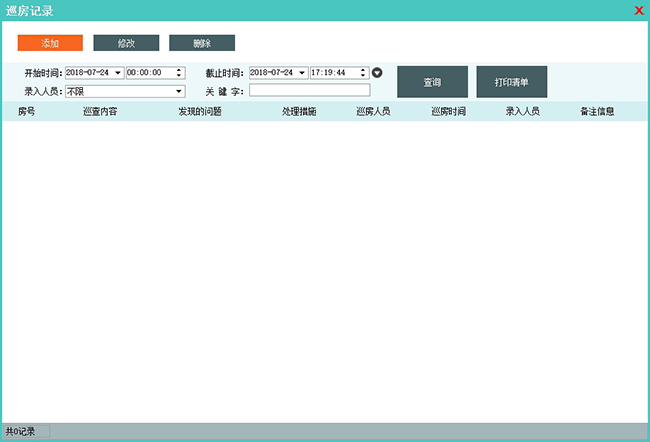Click the orange 添加 (Add) button
The image size is (650, 442).
(50, 43)
